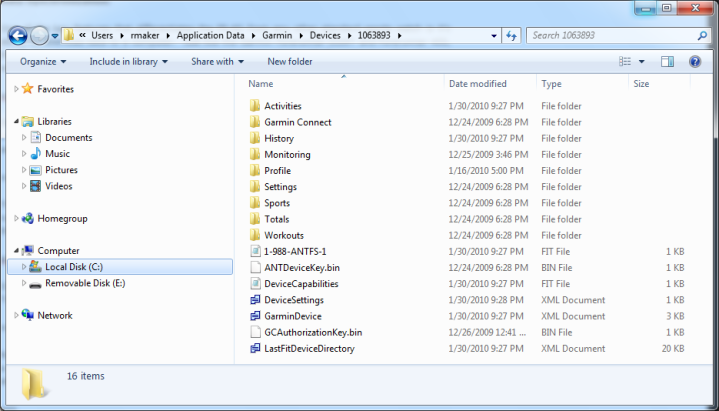
Task: Click the Network icon in navigation pane
Action: (x=28, y=315)
